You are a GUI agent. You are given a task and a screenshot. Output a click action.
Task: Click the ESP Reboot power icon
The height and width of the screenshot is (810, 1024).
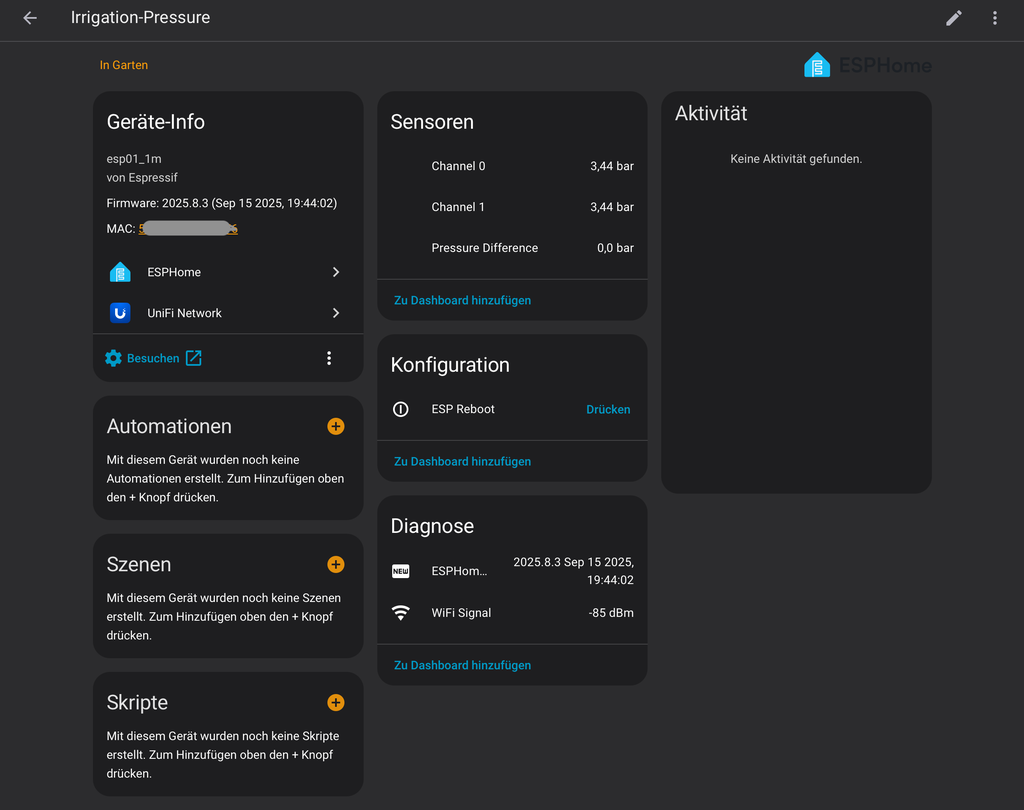tap(401, 409)
